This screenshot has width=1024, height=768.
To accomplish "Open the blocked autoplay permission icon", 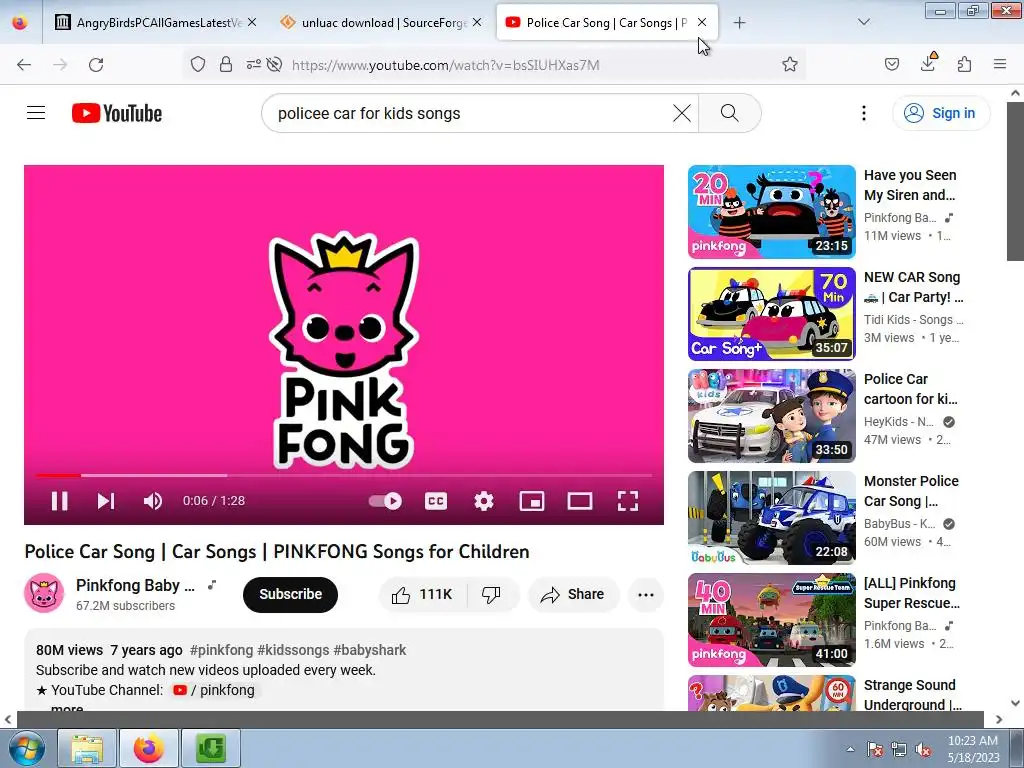I will pyautogui.click(x=275, y=64).
